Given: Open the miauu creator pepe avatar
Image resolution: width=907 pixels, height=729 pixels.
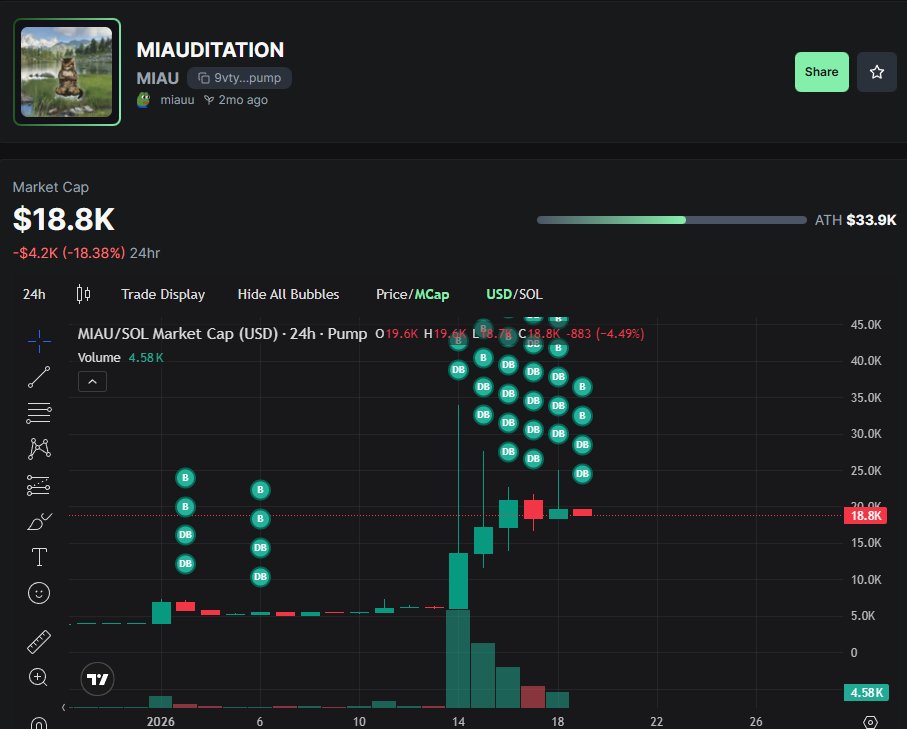Looking at the screenshot, I should (143, 100).
